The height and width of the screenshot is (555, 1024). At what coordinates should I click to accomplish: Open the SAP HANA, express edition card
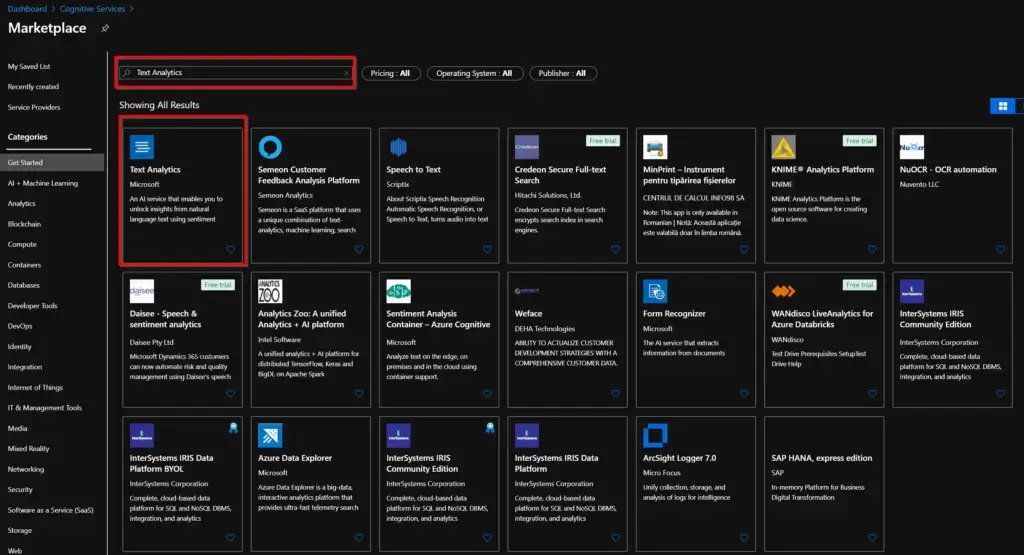pos(824,483)
